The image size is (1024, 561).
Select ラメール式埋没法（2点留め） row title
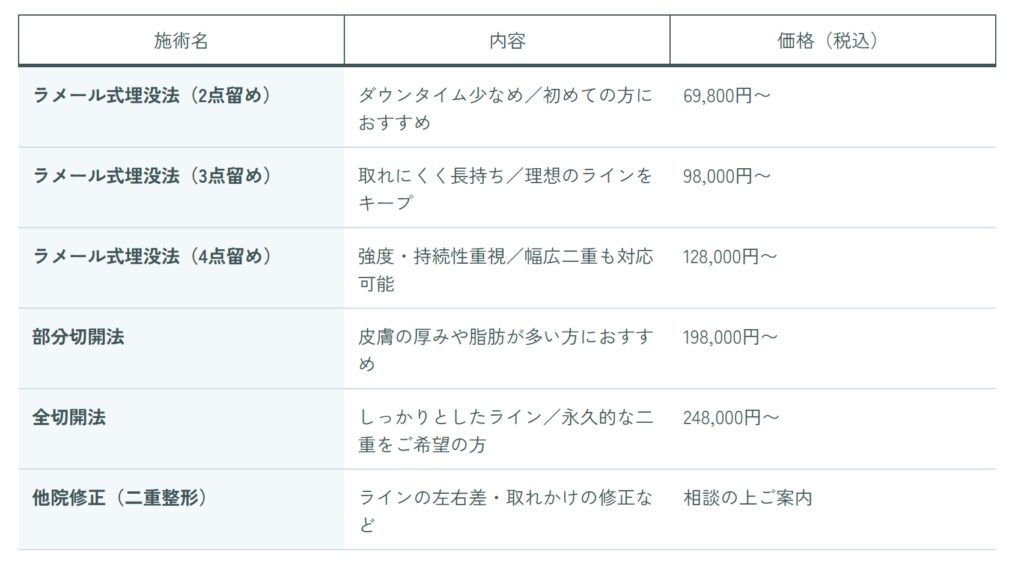(152, 95)
